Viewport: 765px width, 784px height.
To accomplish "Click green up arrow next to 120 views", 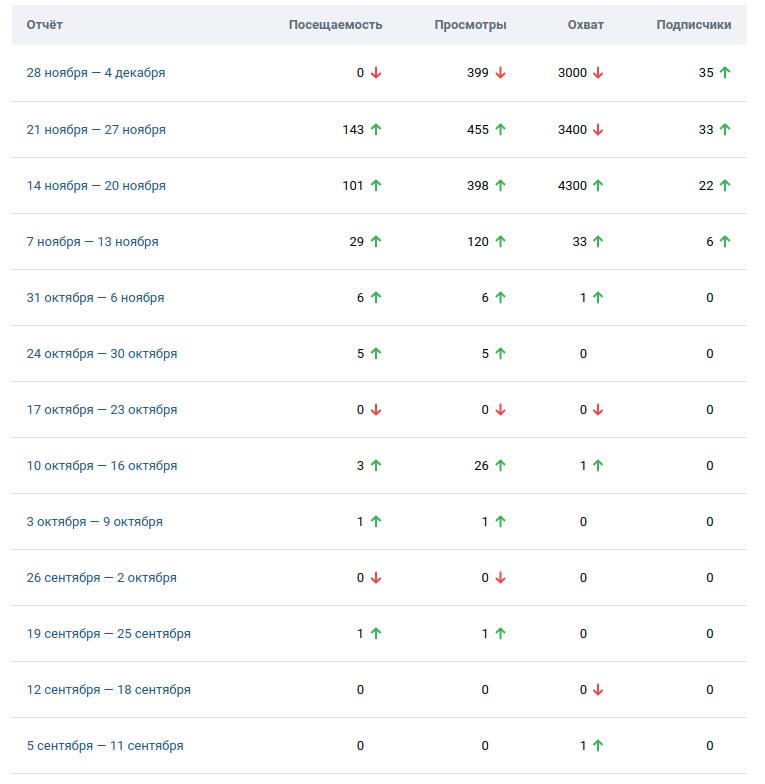I will coord(500,241).
